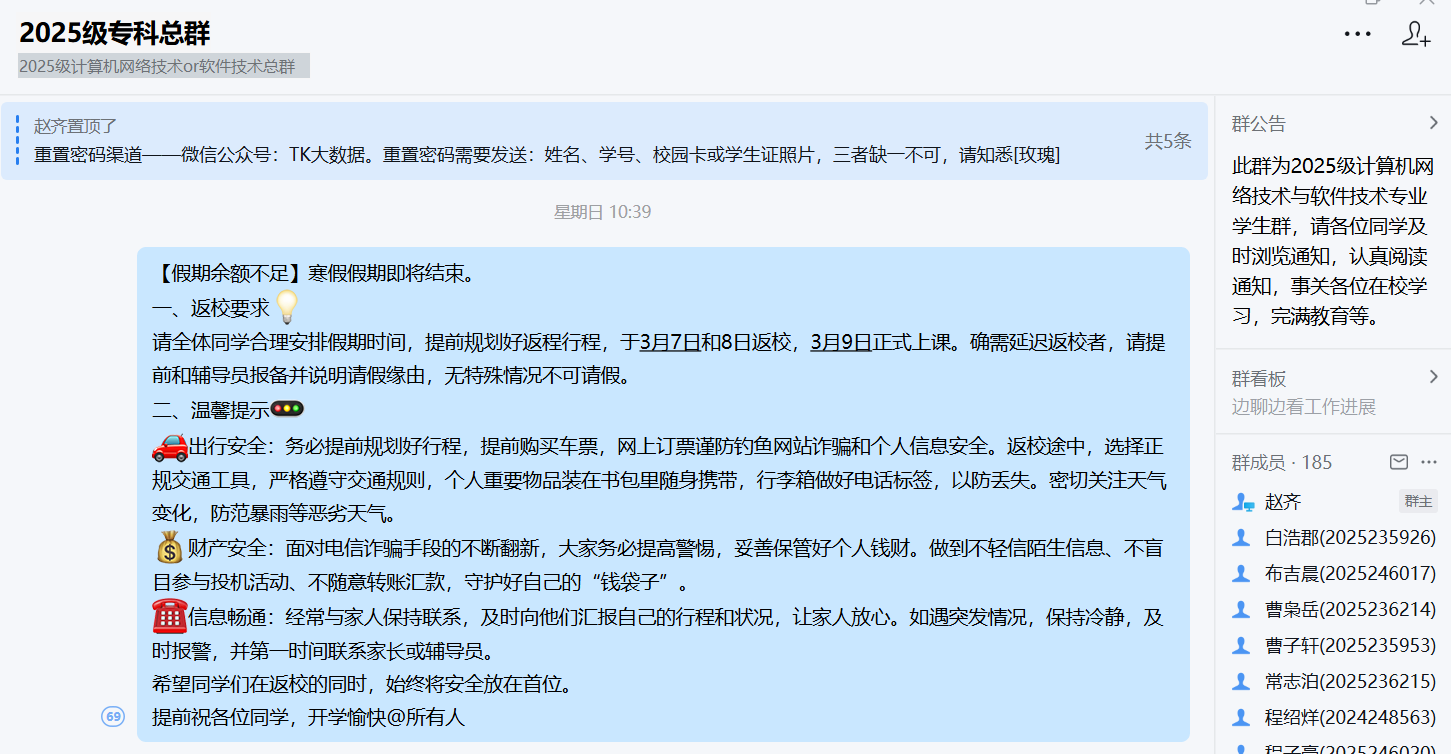Click the 3月9日 date link in message
The height and width of the screenshot is (754, 1451).
tap(840, 342)
